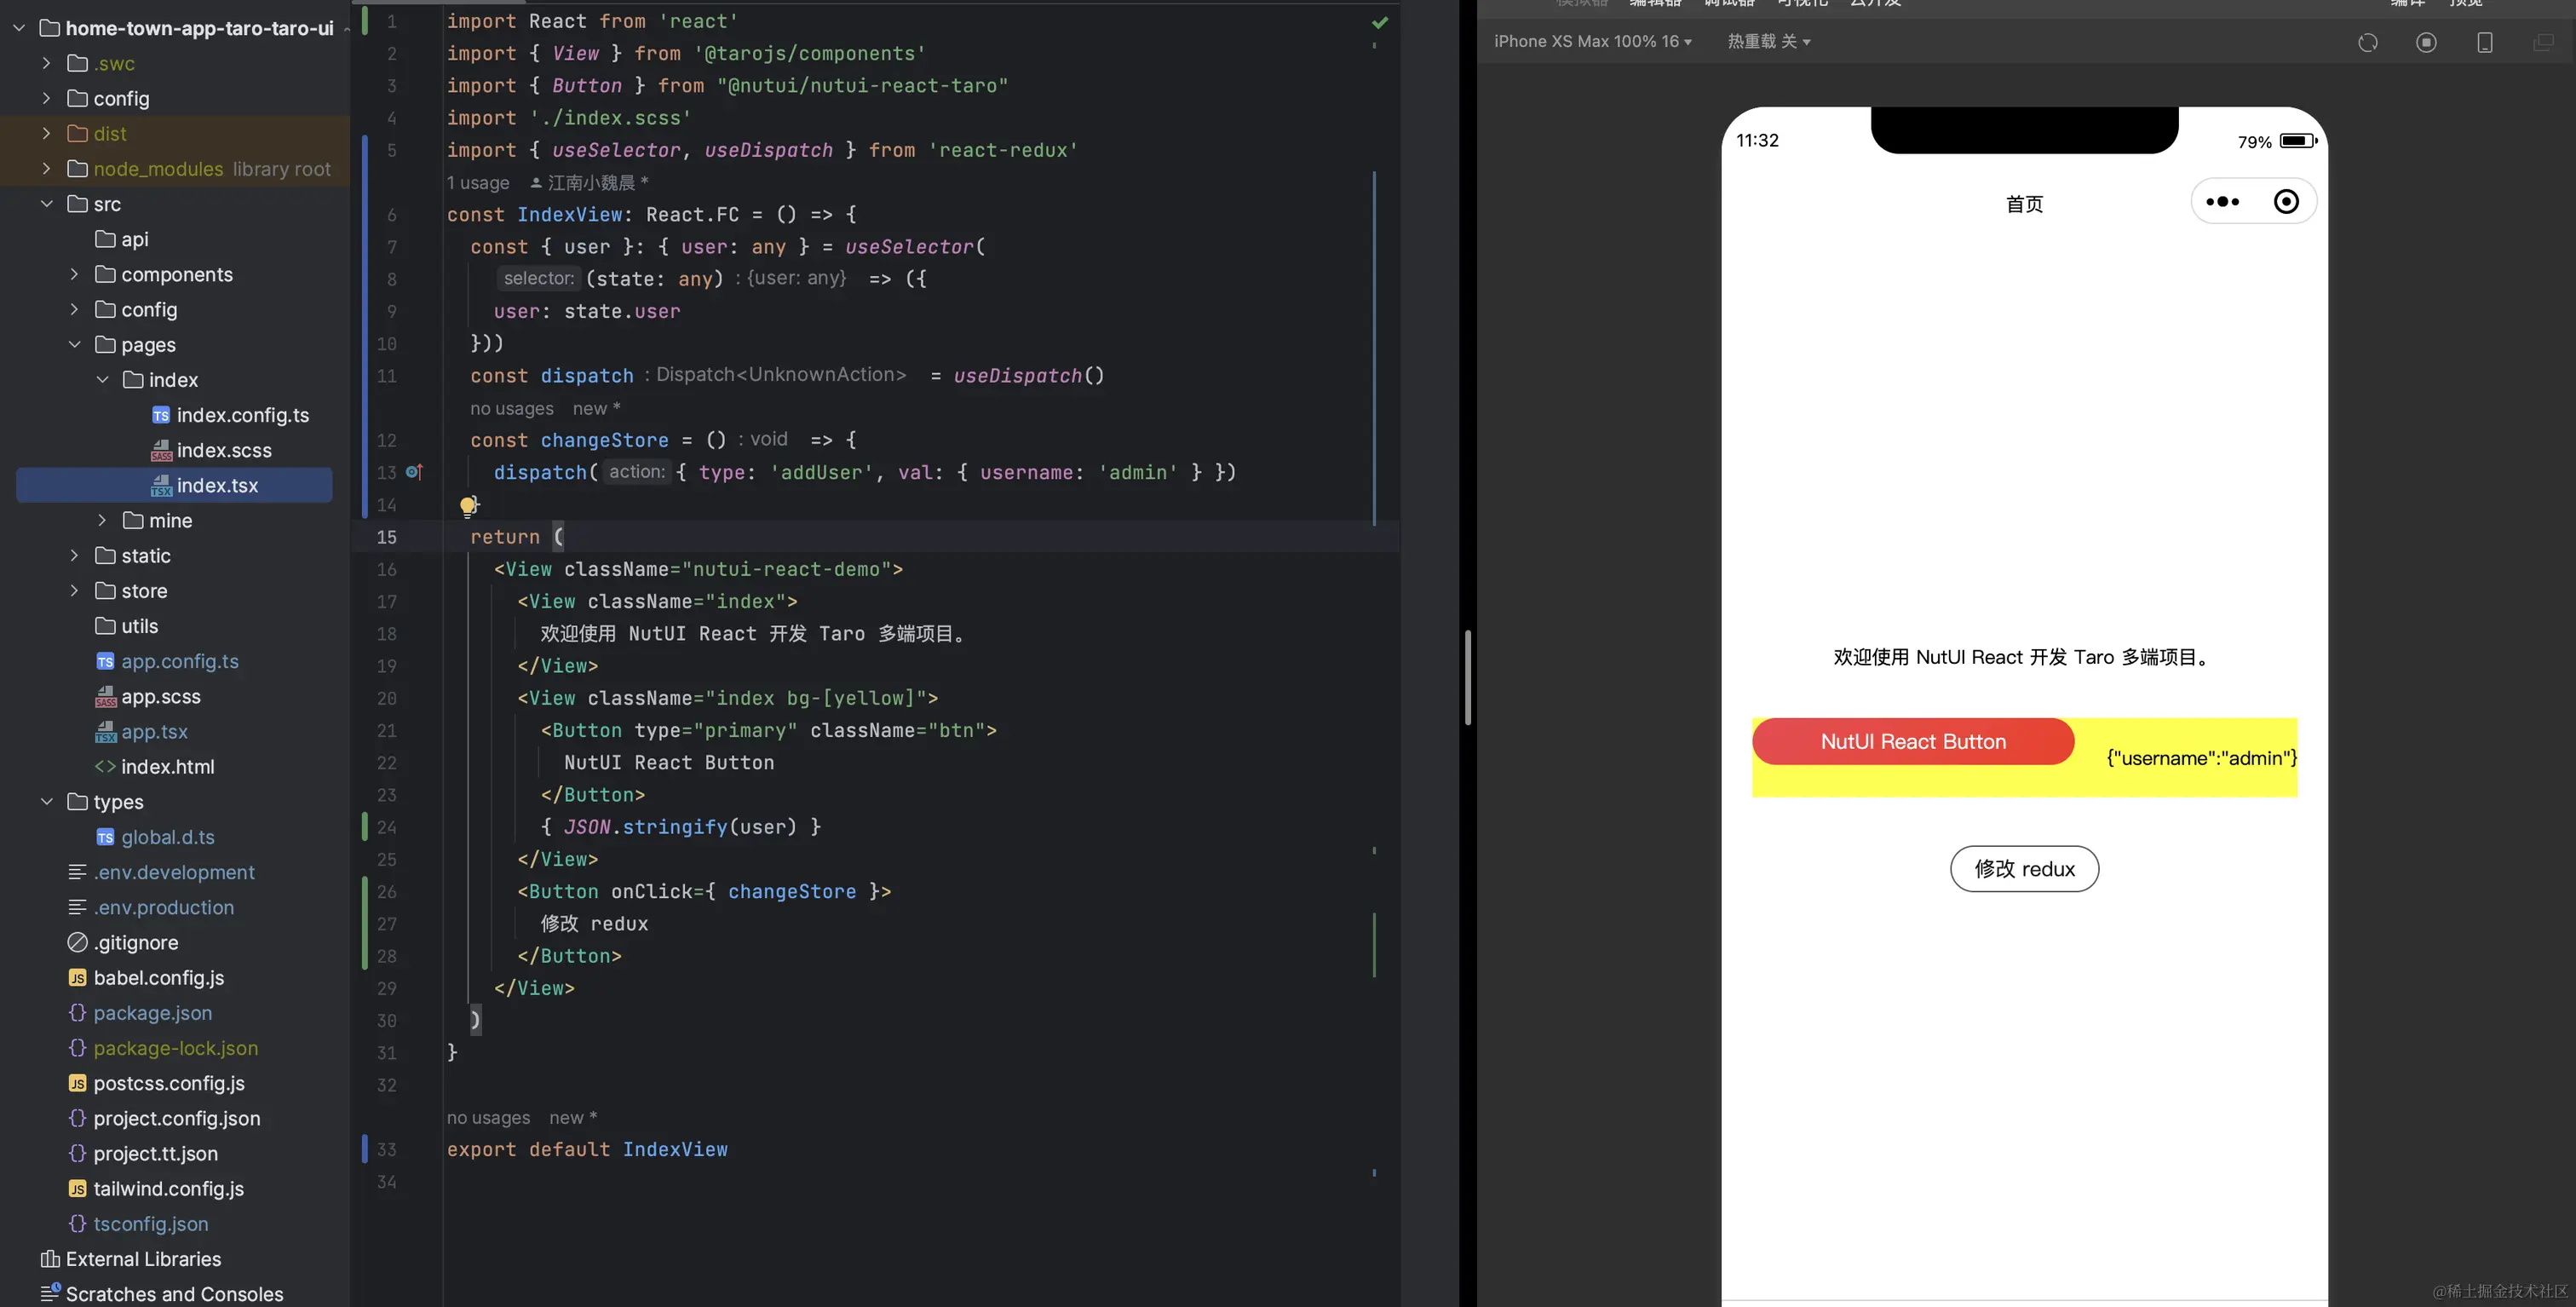Select index.scss in the project tree

coord(224,450)
